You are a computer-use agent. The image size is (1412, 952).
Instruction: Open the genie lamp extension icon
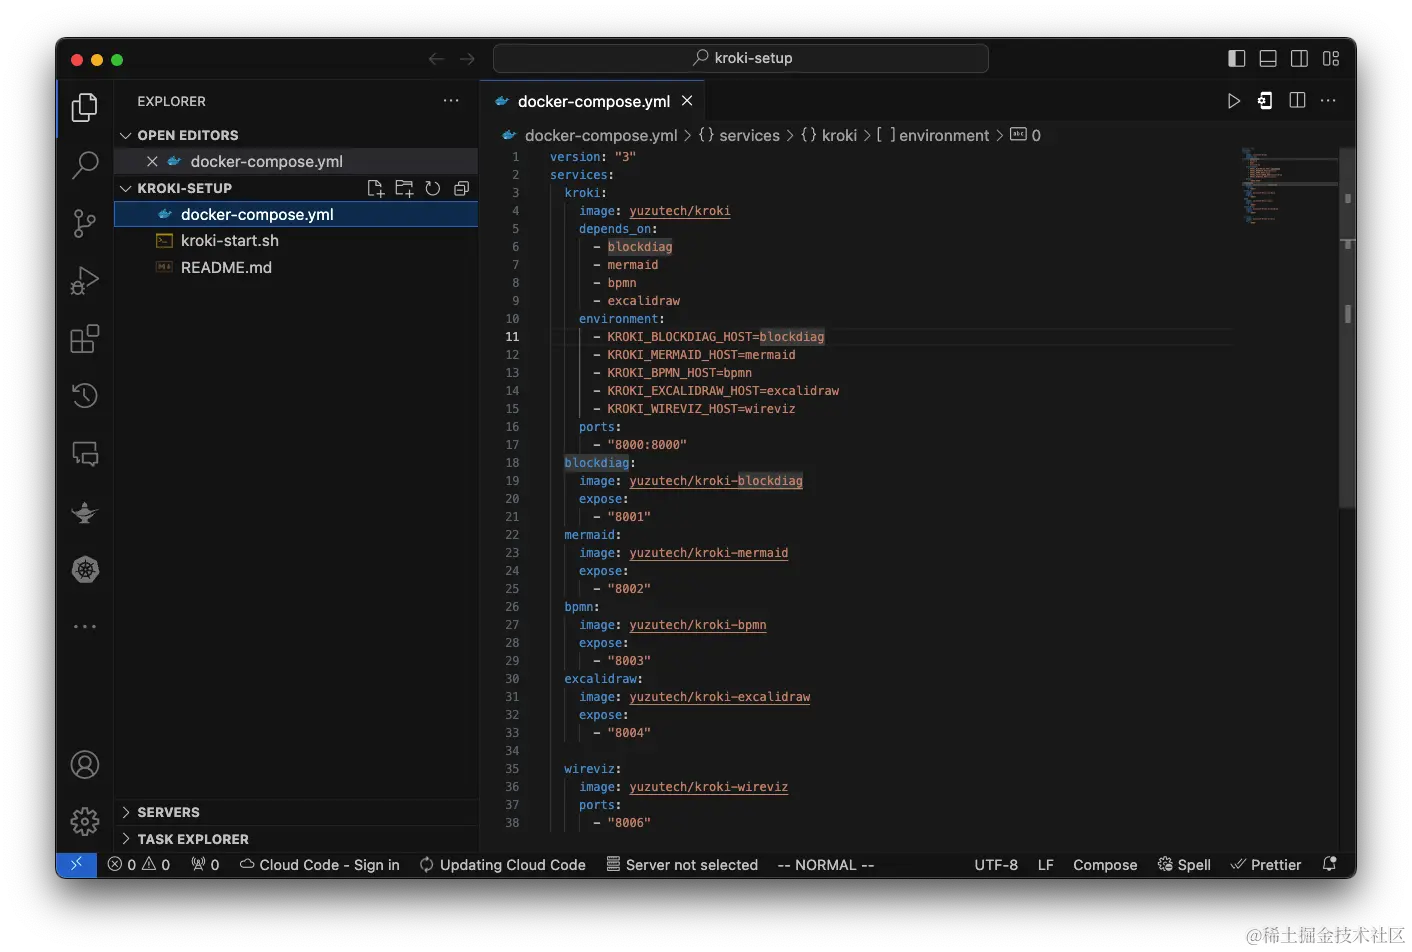[85, 512]
